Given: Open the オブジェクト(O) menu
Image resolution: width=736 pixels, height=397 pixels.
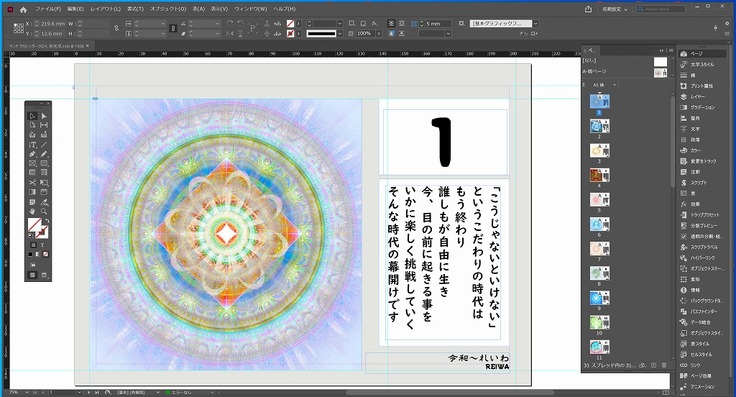Looking at the screenshot, I should [168, 9].
